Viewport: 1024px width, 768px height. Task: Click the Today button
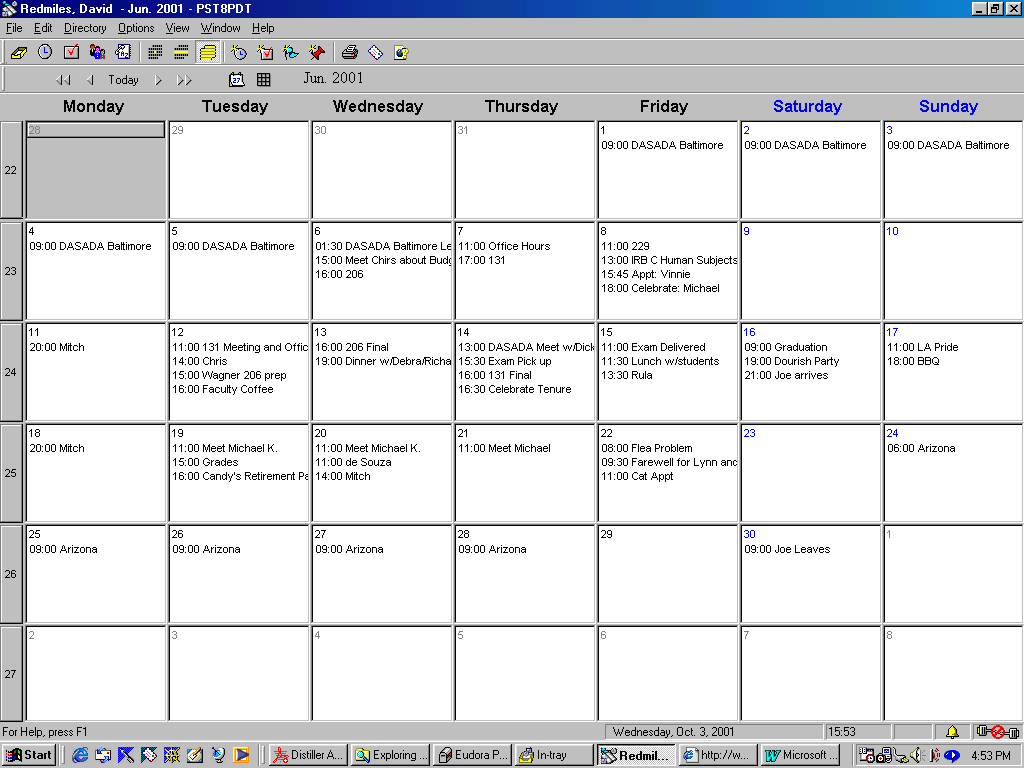pos(123,80)
